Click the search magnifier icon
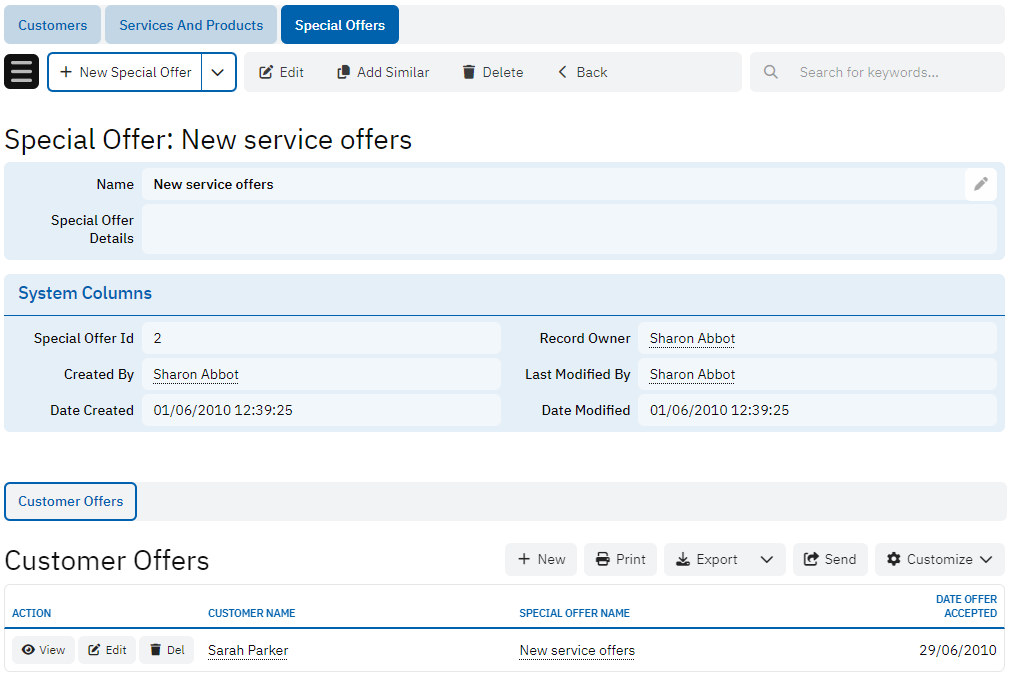Image resolution: width=1010 pixels, height=677 pixels. click(771, 72)
